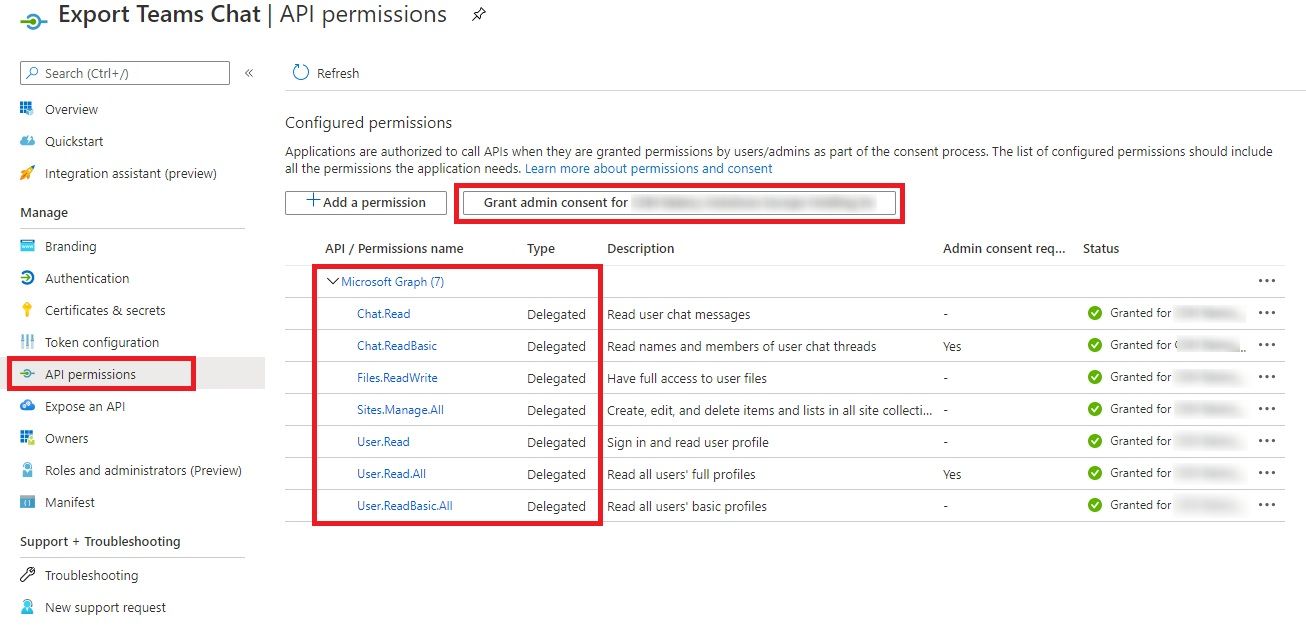Image resolution: width=1306 pixels, height=640 pixels.
Task: Open the Files.ReadWrite permission link
Action: [397, 377]
